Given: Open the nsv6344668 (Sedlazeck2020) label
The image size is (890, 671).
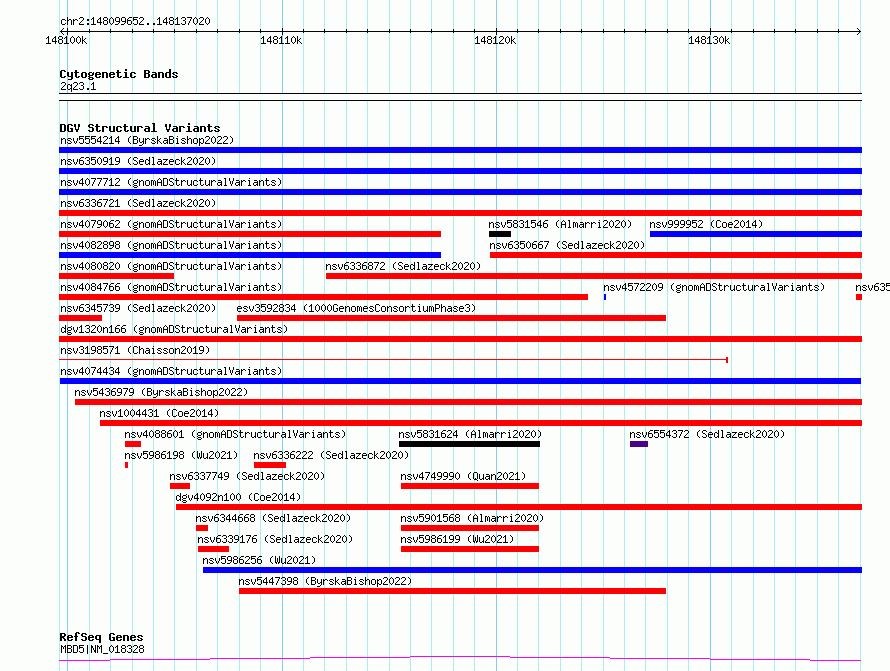Looking at the screenshot, I should click(x=273, y=518).
